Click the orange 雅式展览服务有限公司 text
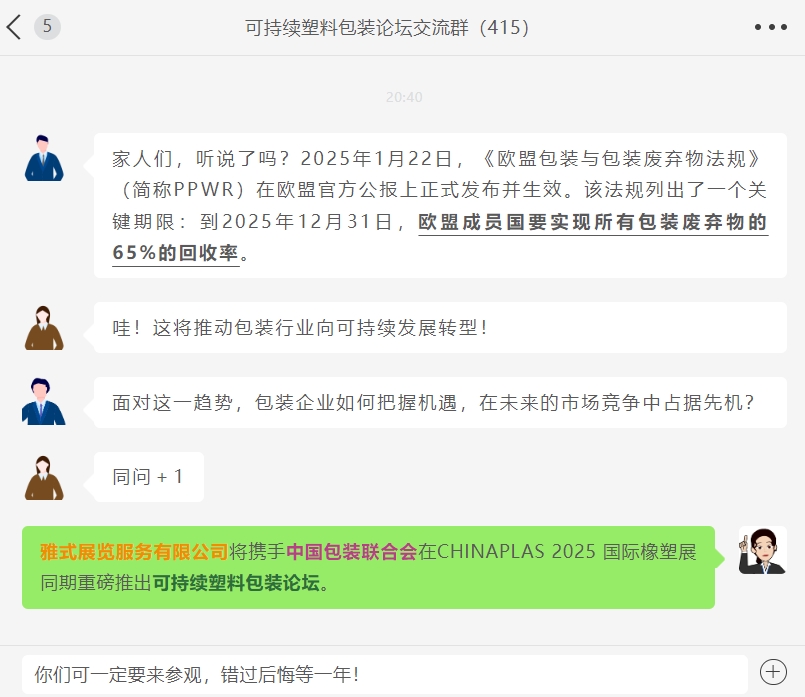 [134, 552]
